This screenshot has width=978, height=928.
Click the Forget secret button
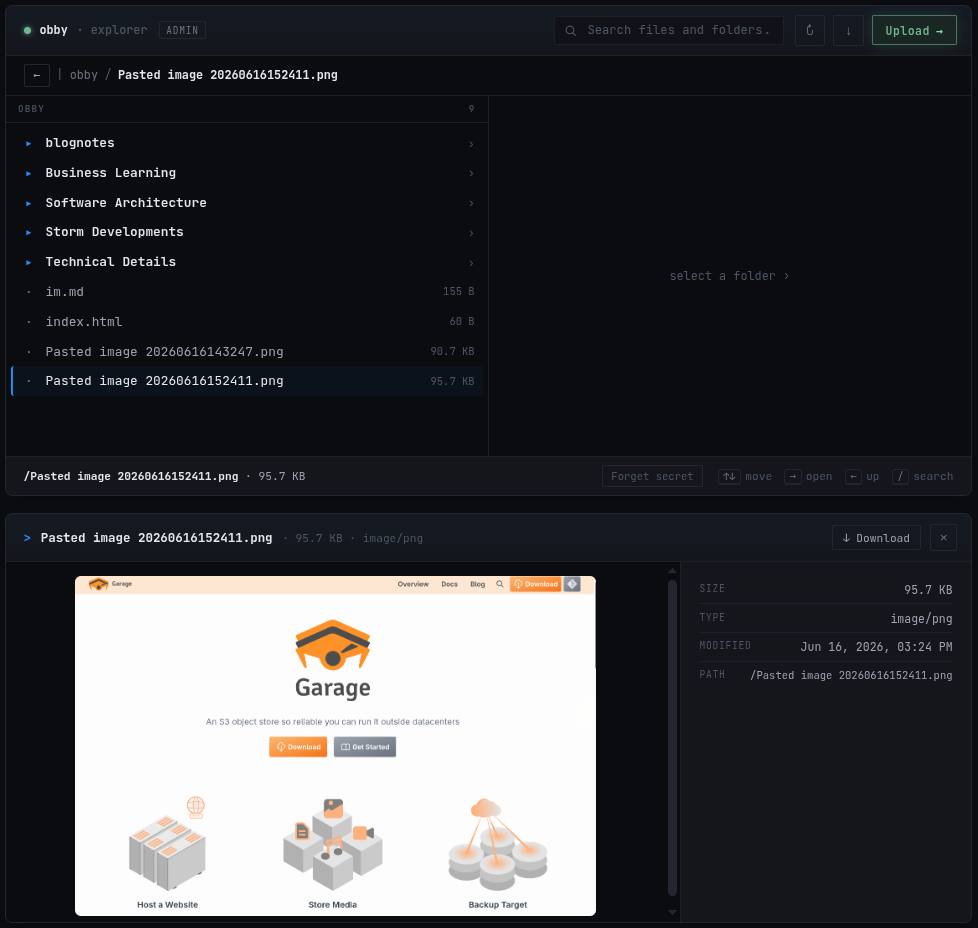tap(652, 476)
